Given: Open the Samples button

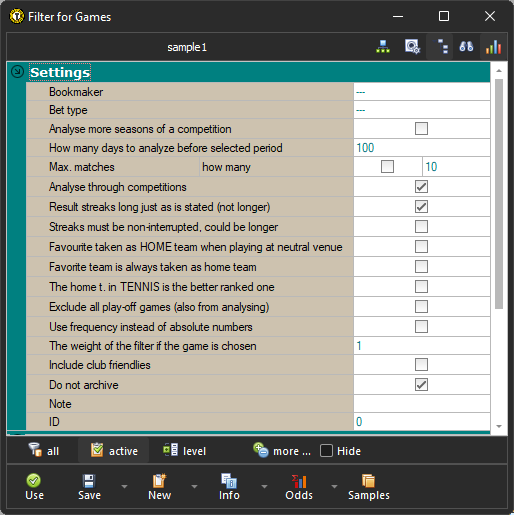Looking at the screenshot, I should tap(369, 487).
